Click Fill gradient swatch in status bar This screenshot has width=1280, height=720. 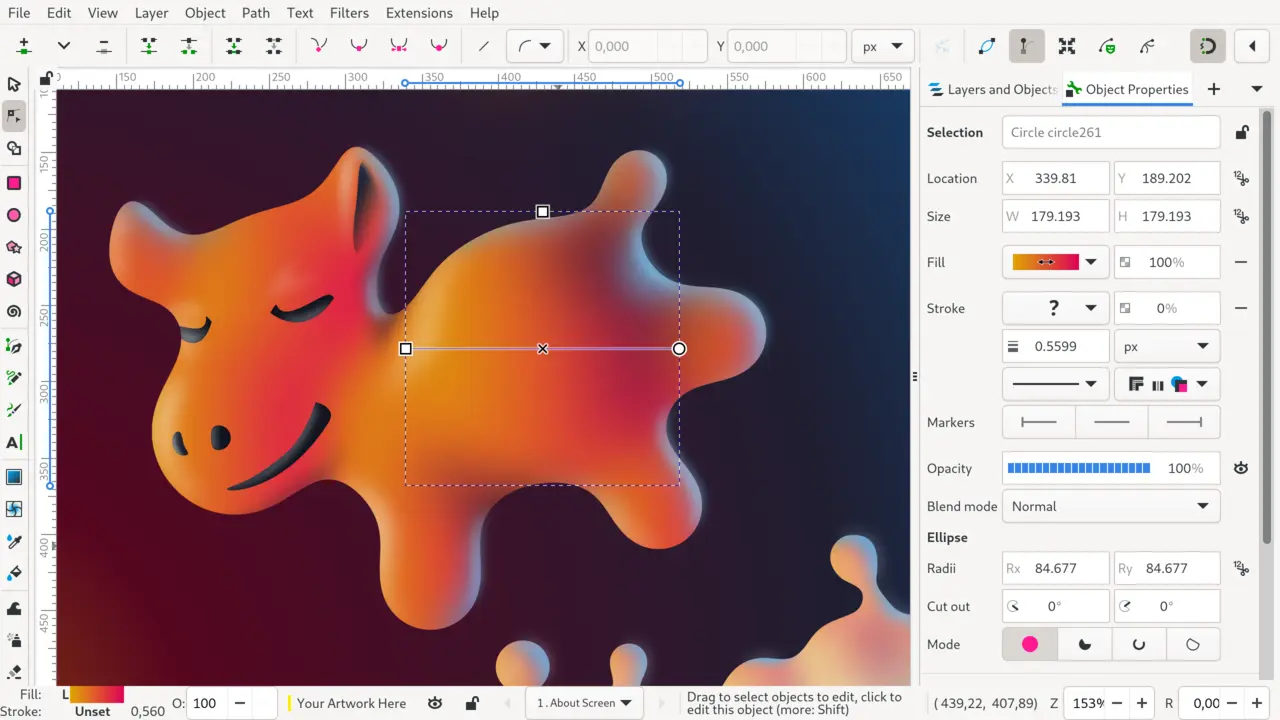pyautogui.click(x=95, y=694)
